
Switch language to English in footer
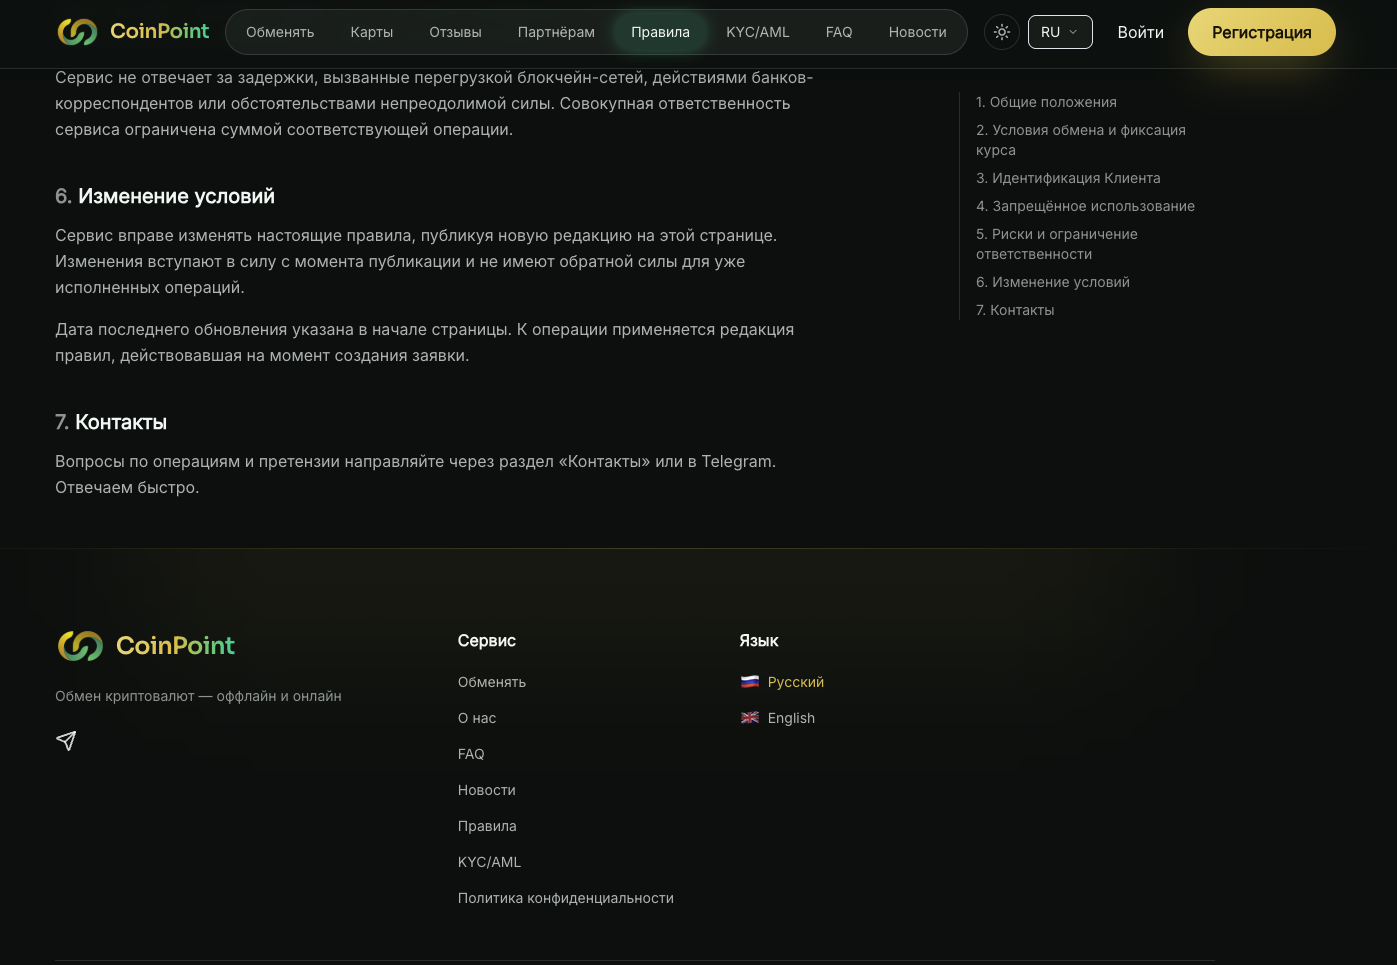[791, 718]
